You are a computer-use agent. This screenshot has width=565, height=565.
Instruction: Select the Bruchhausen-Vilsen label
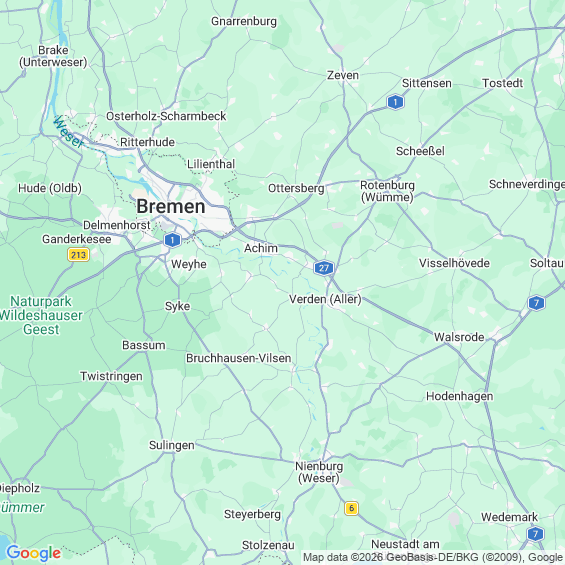239,358
